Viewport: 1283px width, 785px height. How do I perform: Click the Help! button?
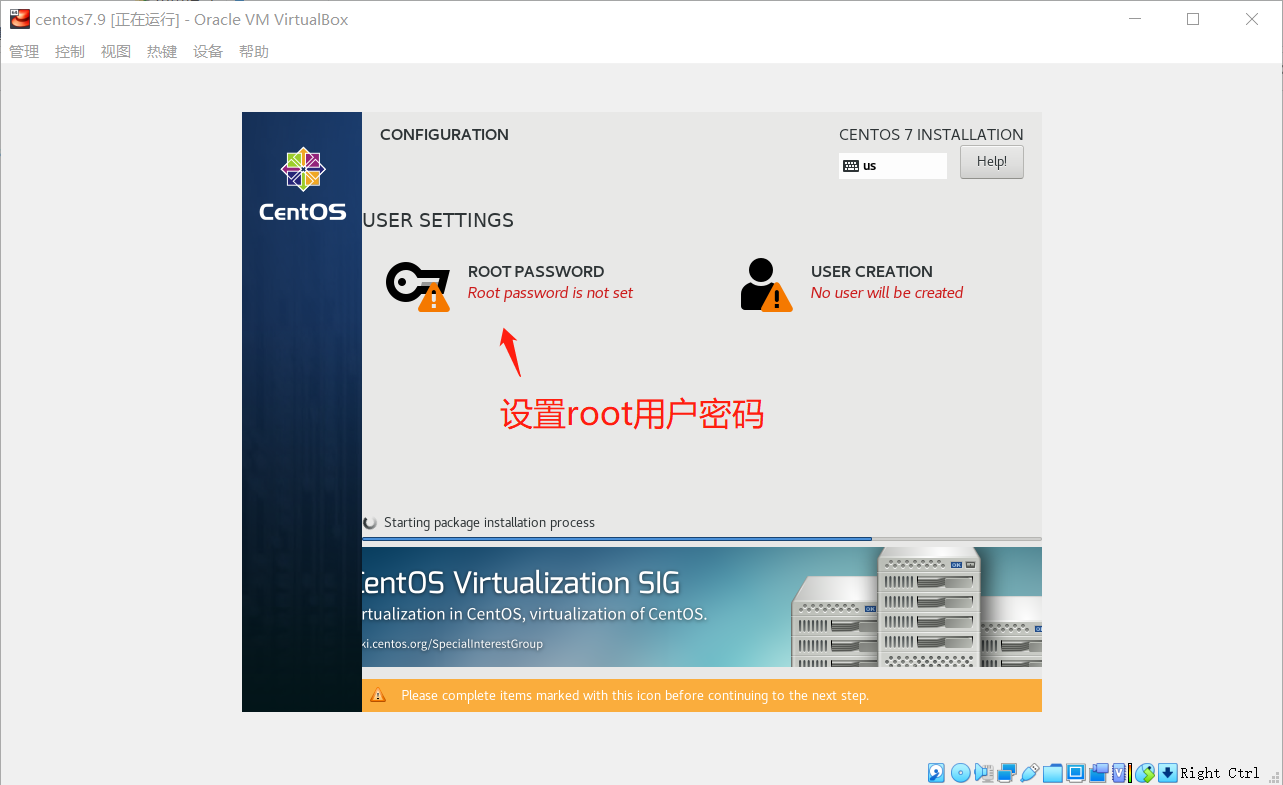(x=992, y=162)
